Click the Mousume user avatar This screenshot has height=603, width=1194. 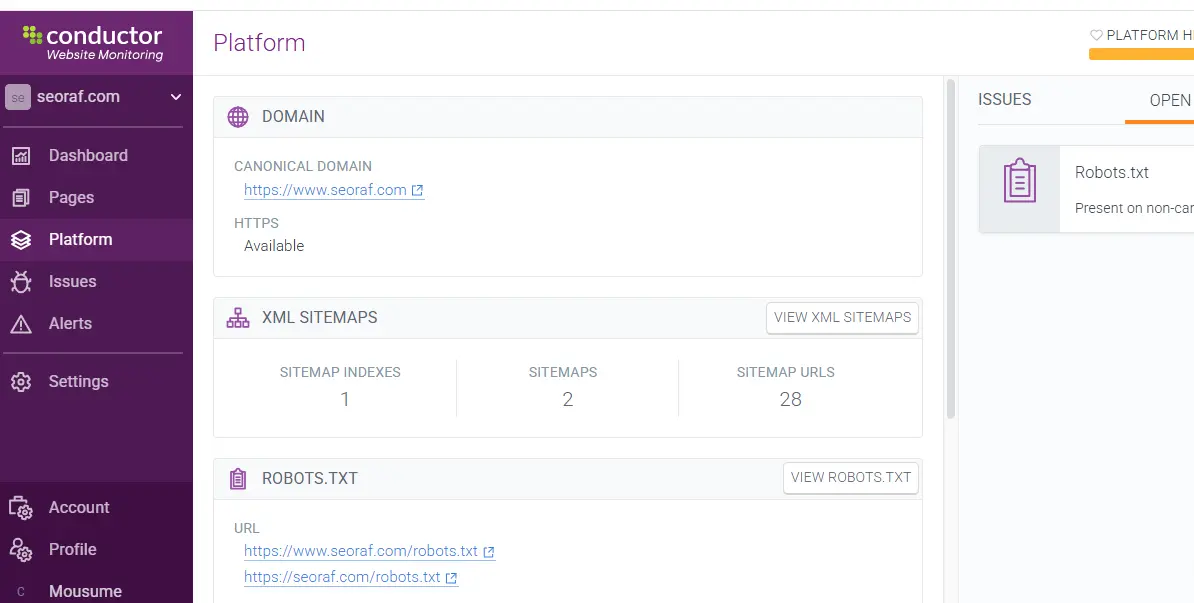coord(21,592)
